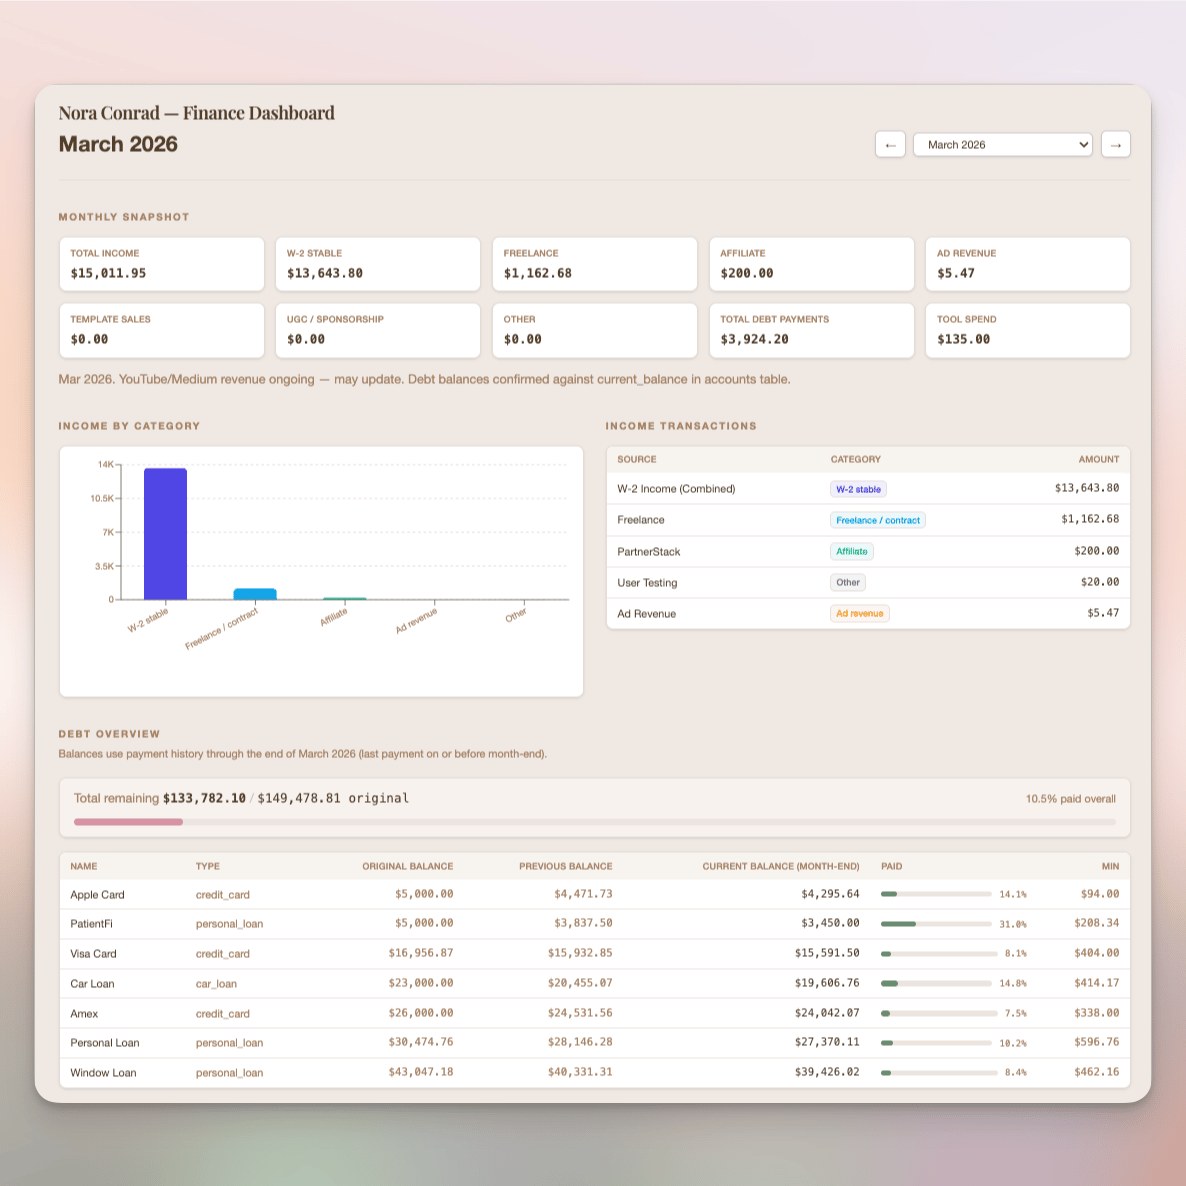Click the Amount column header in transactions

[x=1098, y=459]
